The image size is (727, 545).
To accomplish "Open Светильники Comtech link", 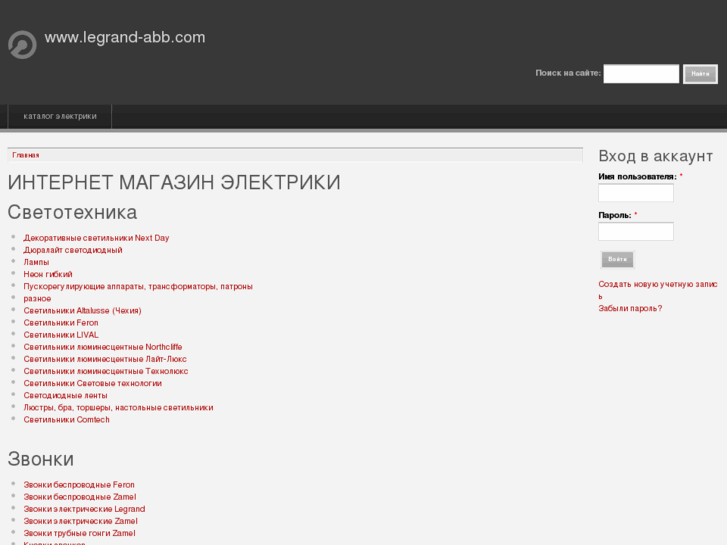I will (66, 420).
